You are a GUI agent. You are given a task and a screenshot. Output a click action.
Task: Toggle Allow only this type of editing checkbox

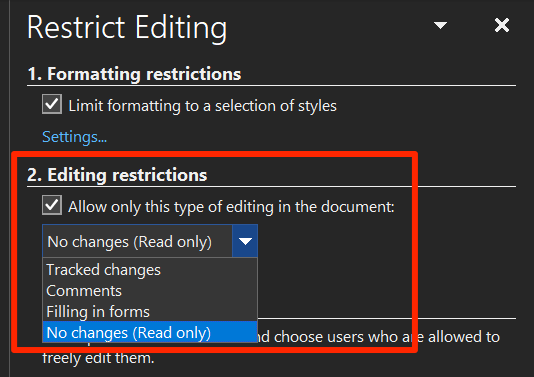52,205
